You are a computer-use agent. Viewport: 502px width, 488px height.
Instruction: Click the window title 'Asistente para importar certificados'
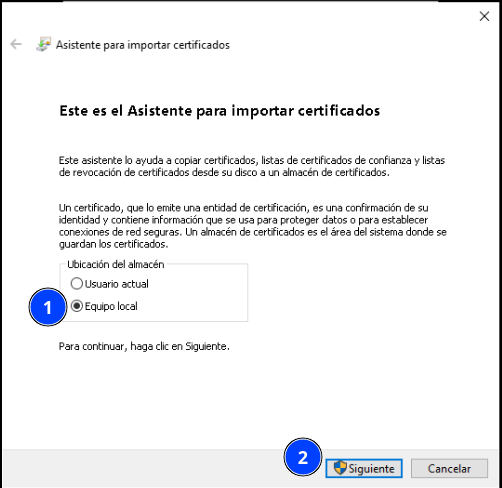click(143, 45)
